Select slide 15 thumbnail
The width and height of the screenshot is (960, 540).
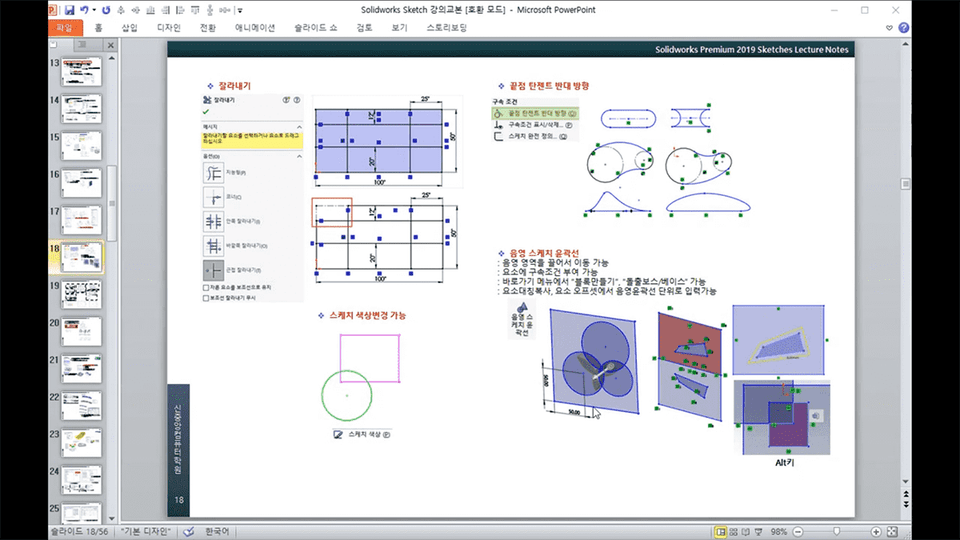81,146
